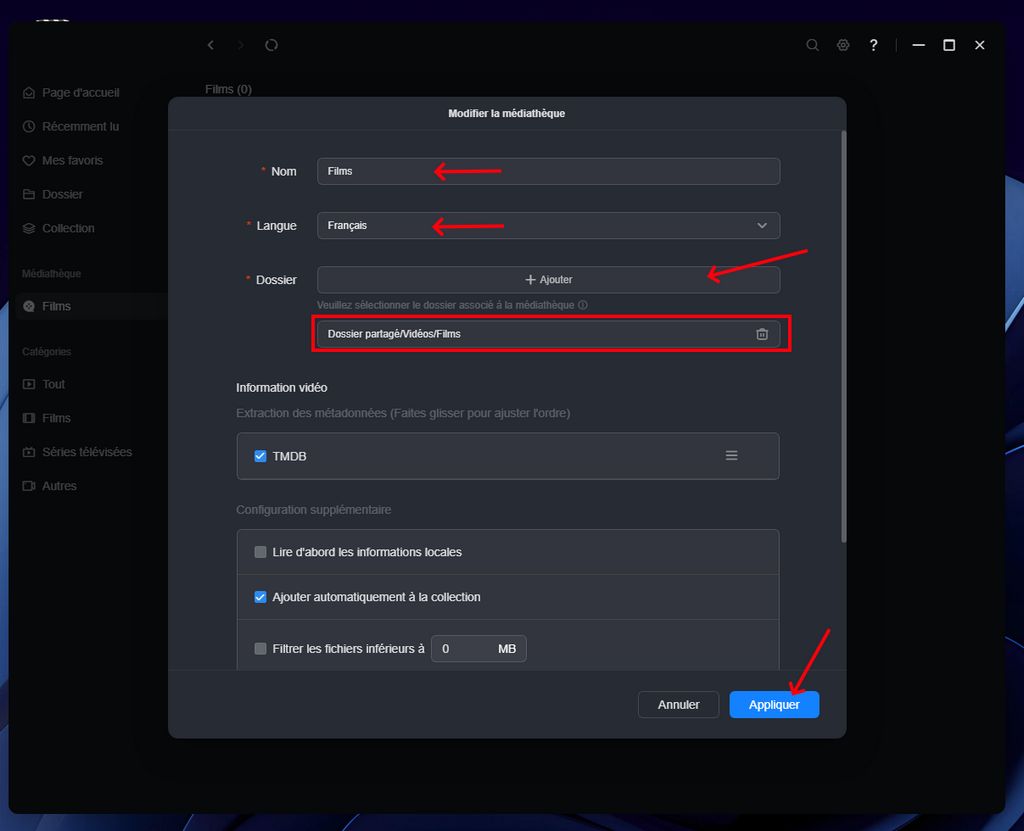
Task: Open the Langue dropdown
Action: click(x=548, y=226)
